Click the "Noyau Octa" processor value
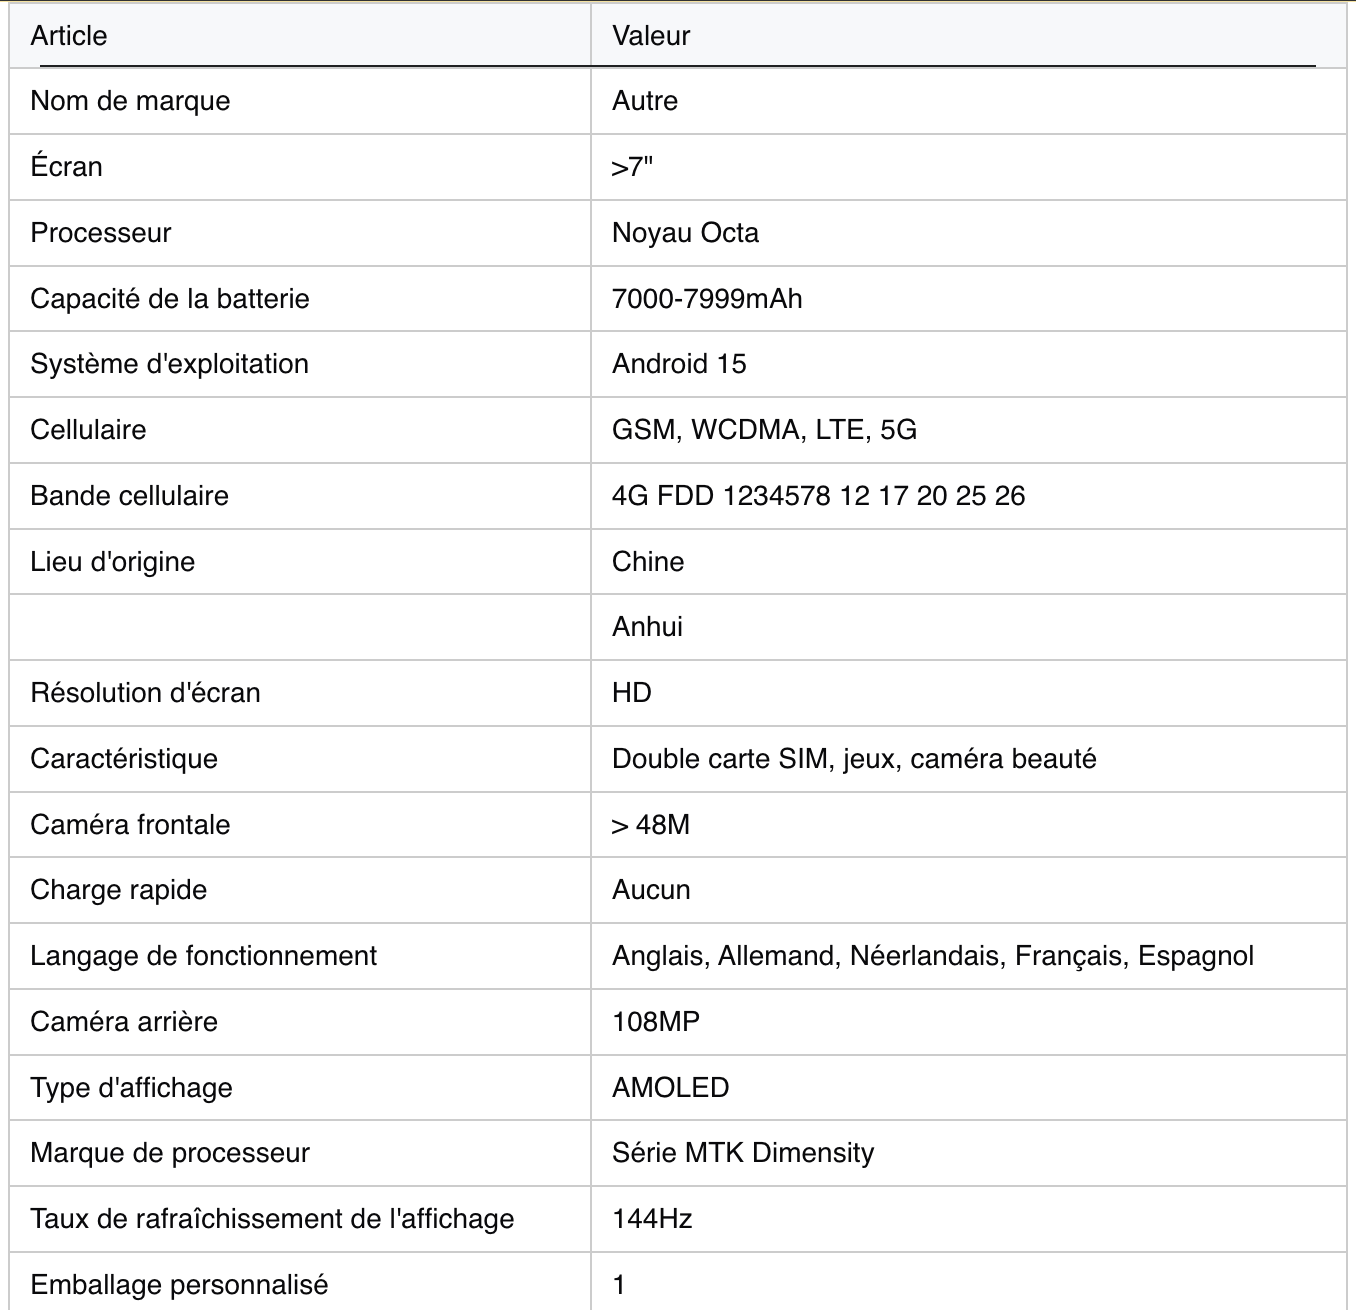This screenshot has width=1356, height=1310. point(685,233)
